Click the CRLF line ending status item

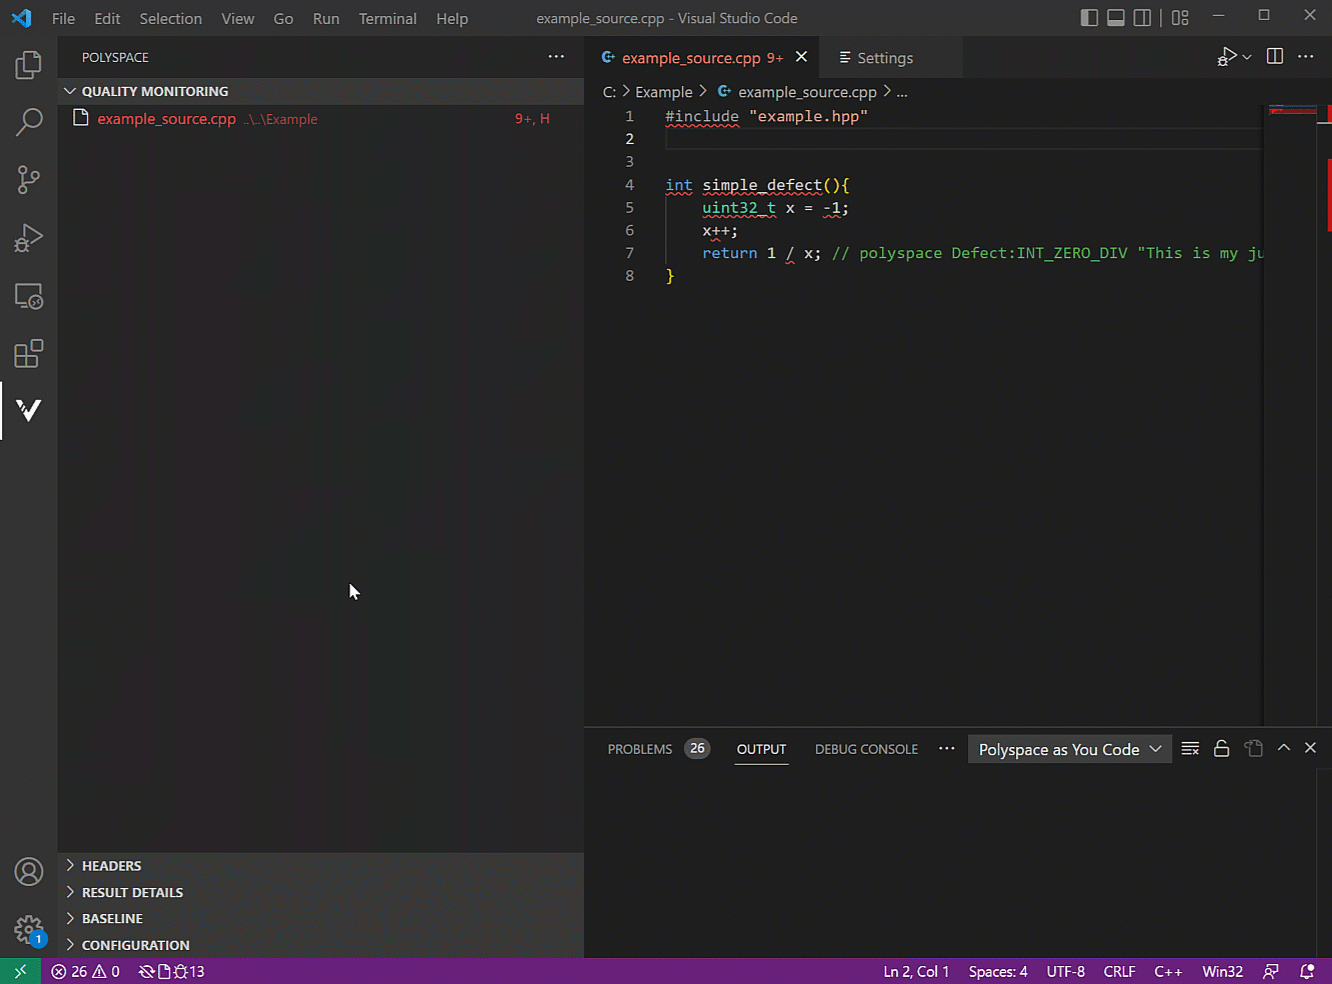coord(1119,972)
